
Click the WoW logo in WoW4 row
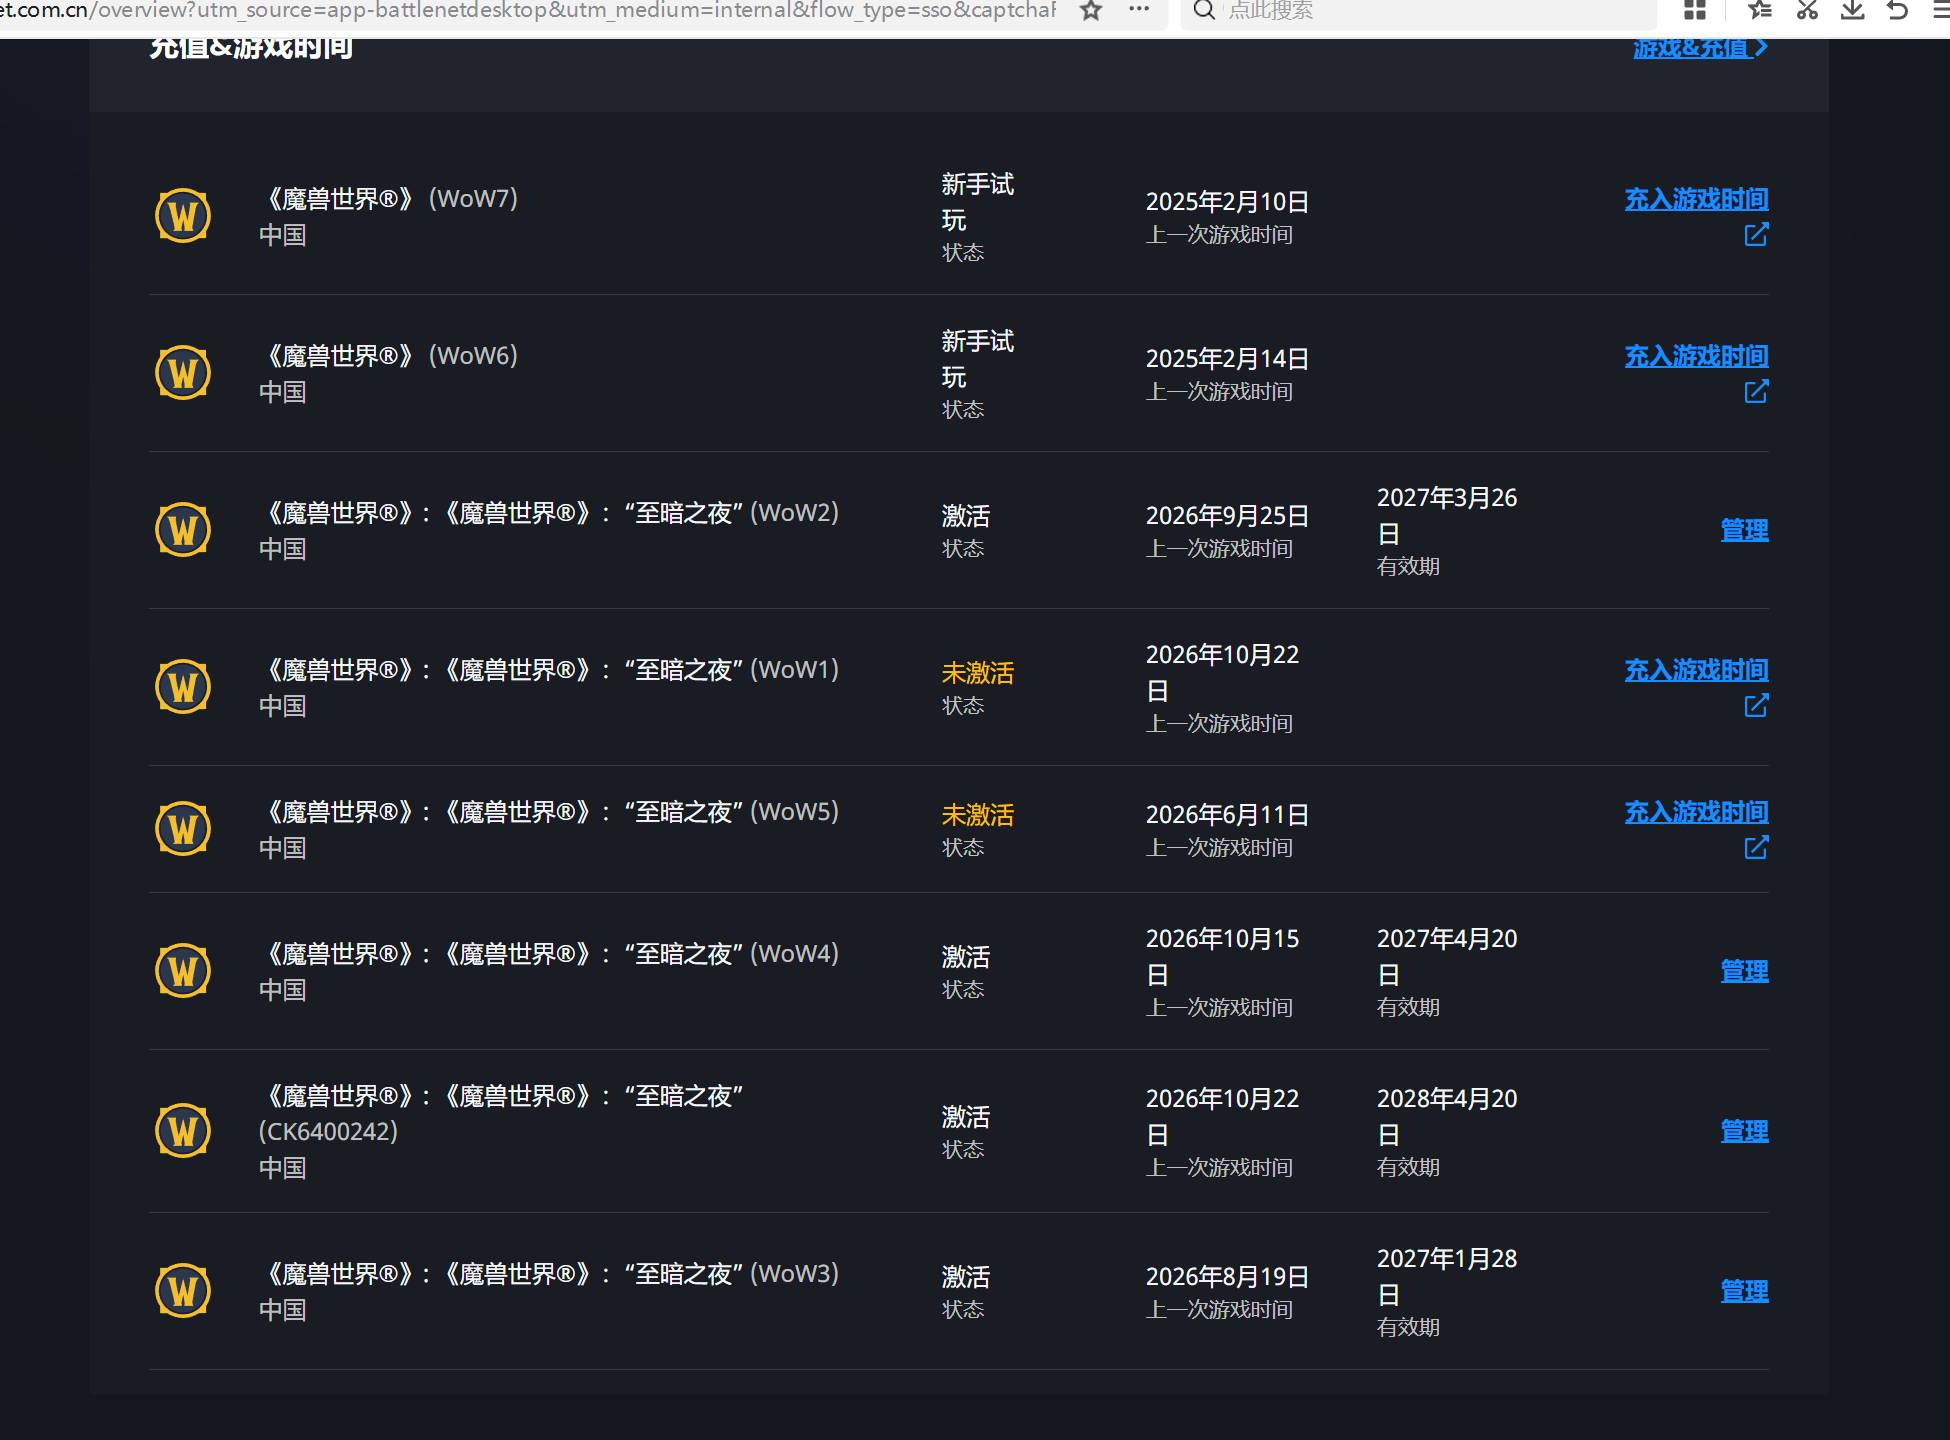183,971
